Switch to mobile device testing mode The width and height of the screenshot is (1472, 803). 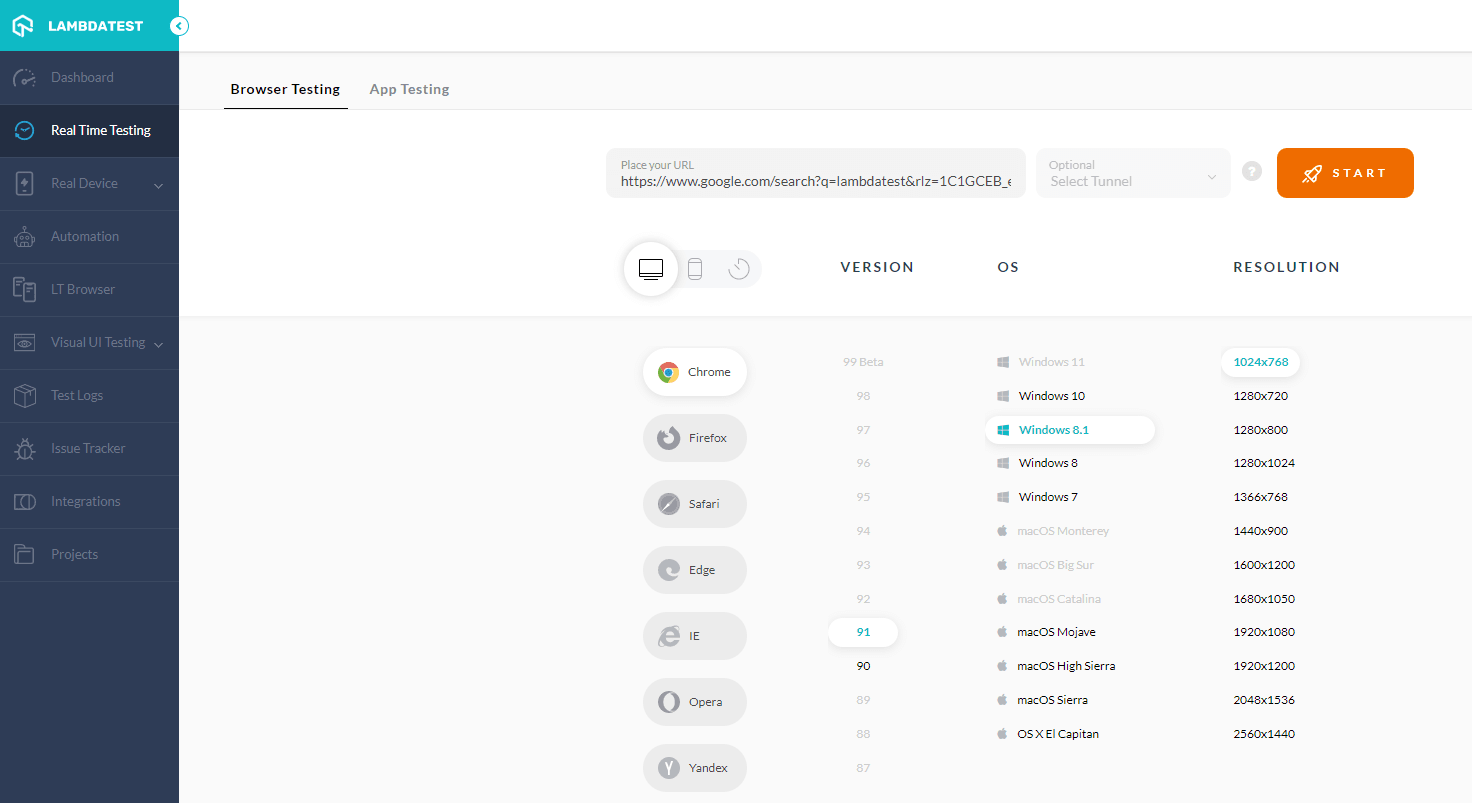(694, 268)
